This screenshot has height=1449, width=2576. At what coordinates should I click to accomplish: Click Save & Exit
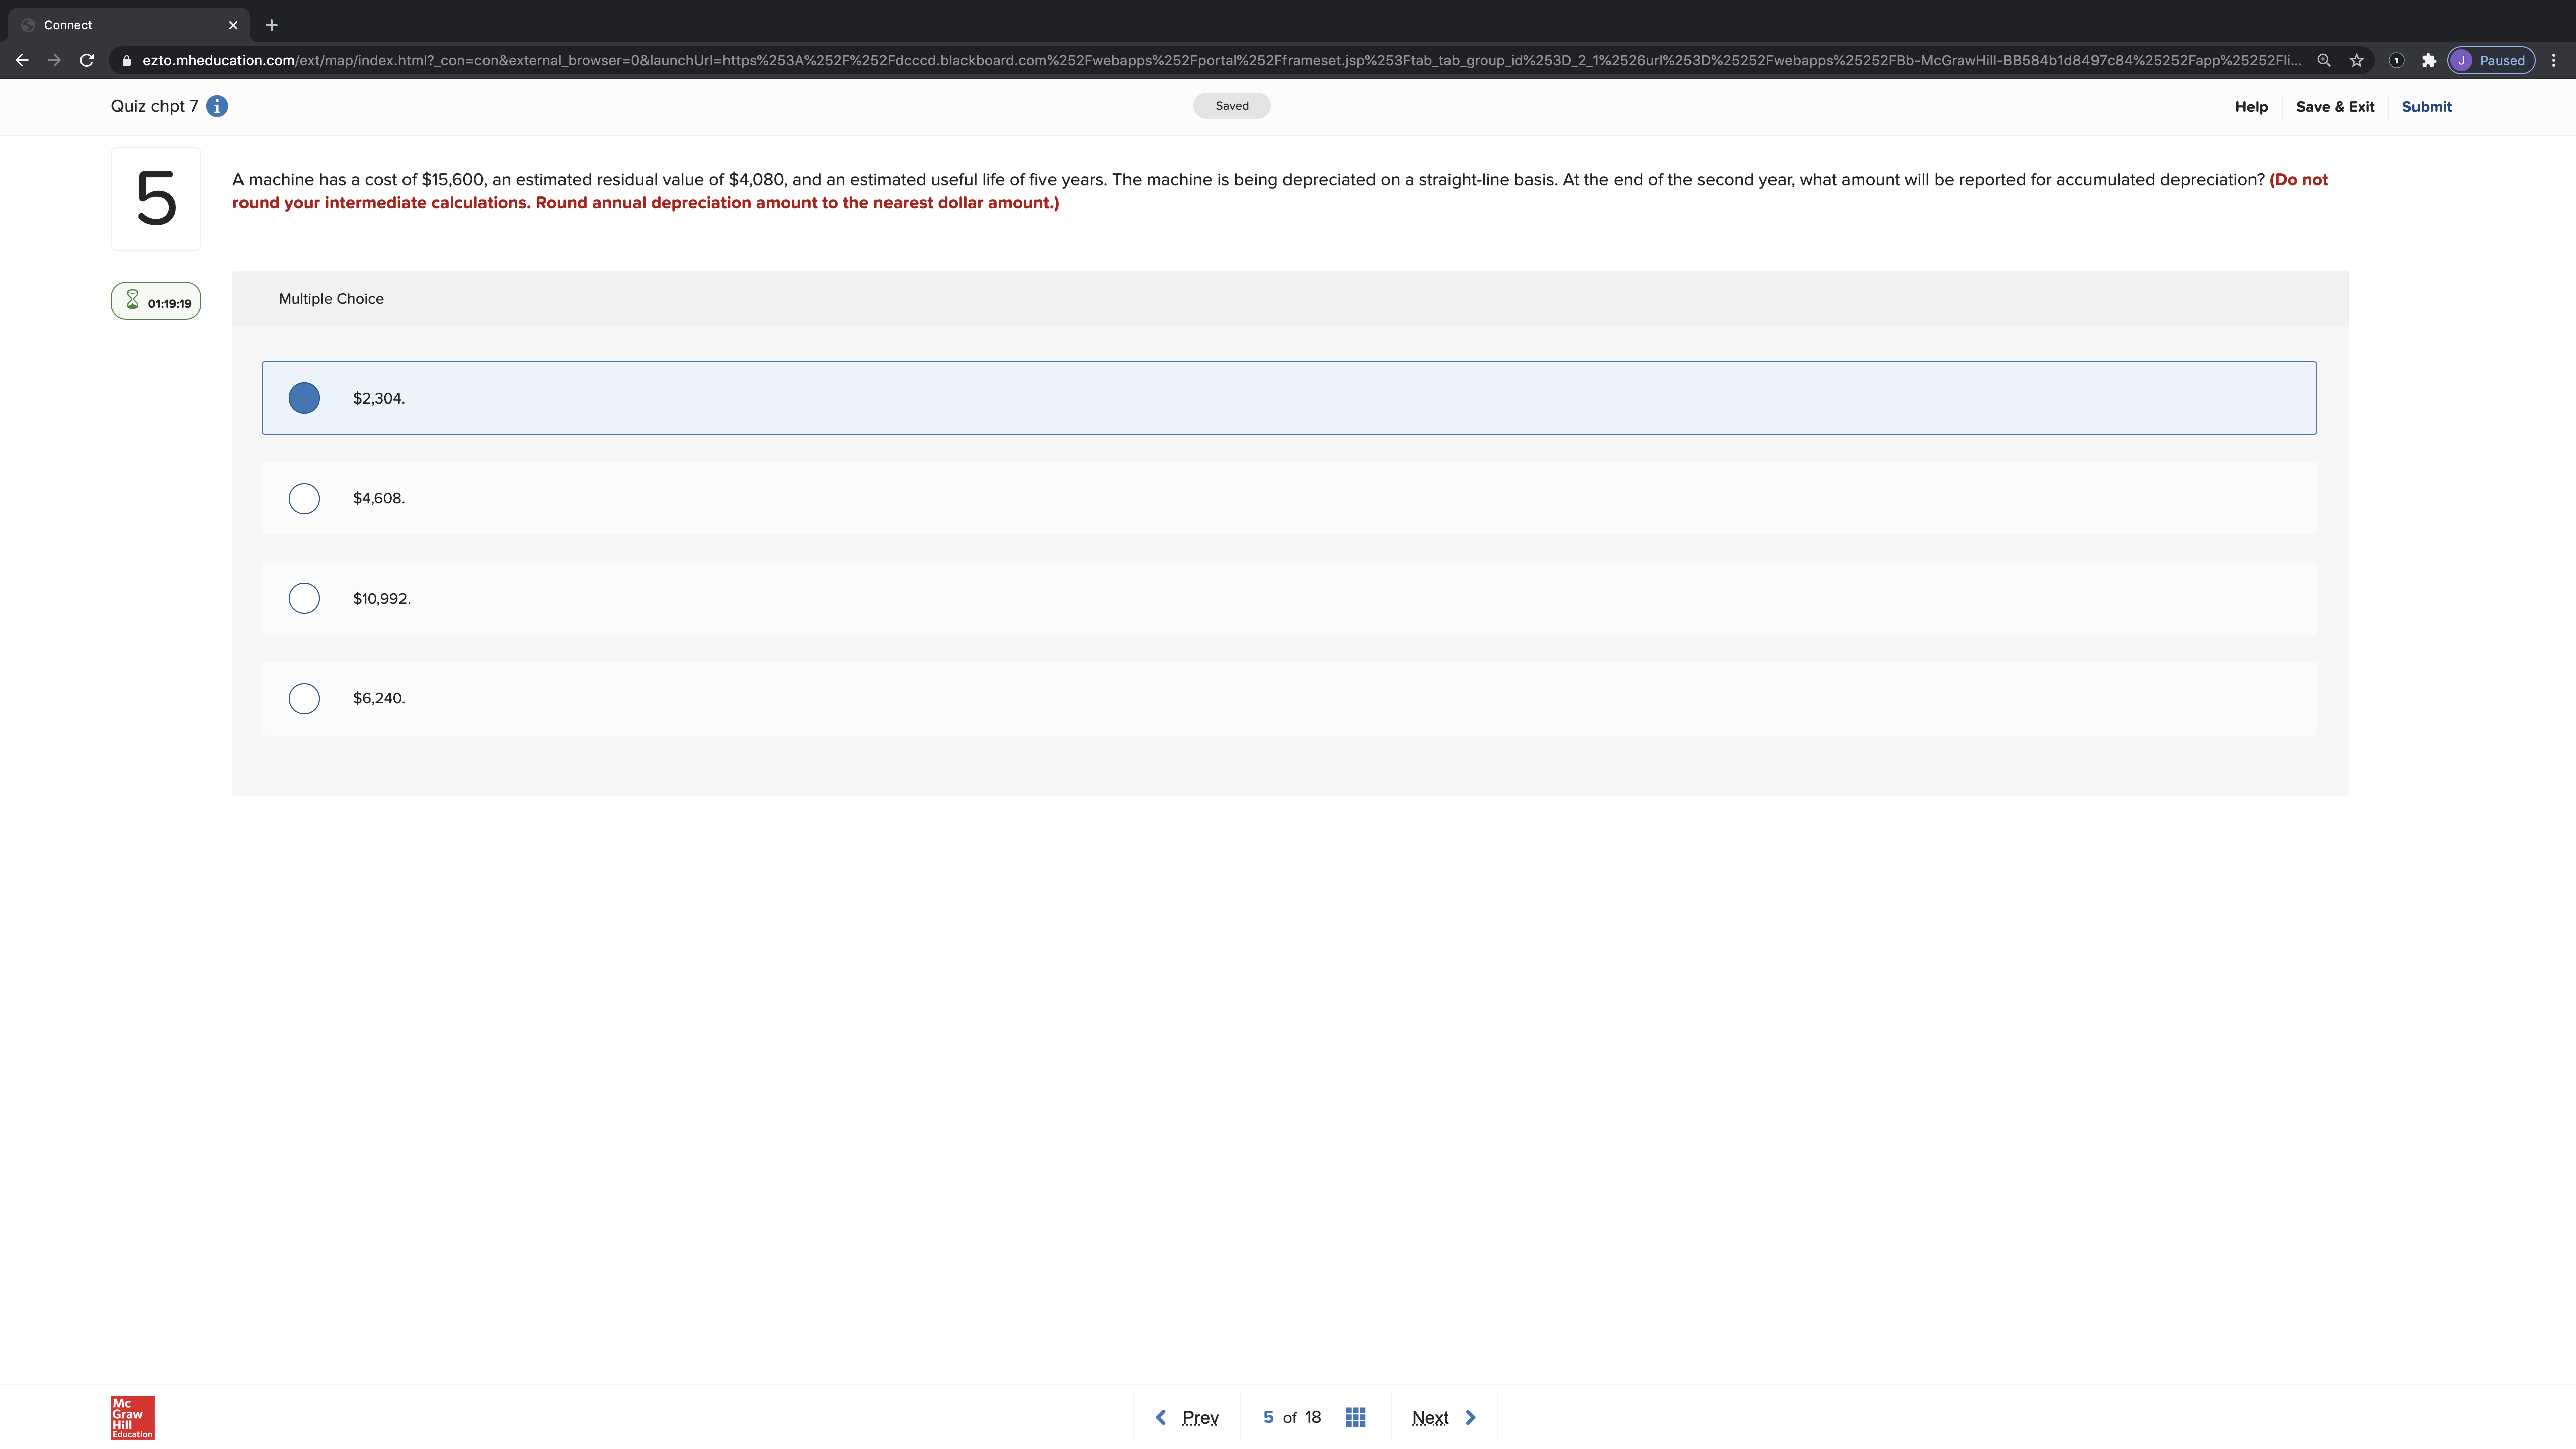tap(2334, 107)
